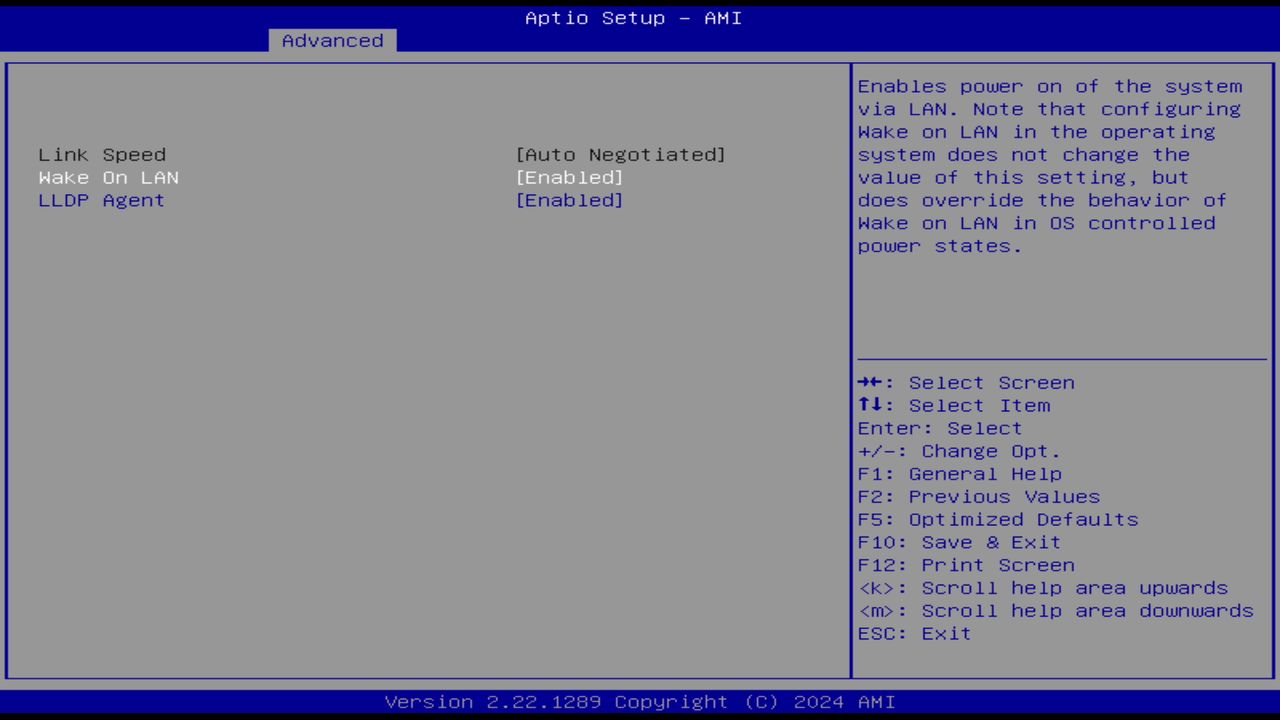Open the Wake On LAN [Enabled] value

(x=569, y=178)
